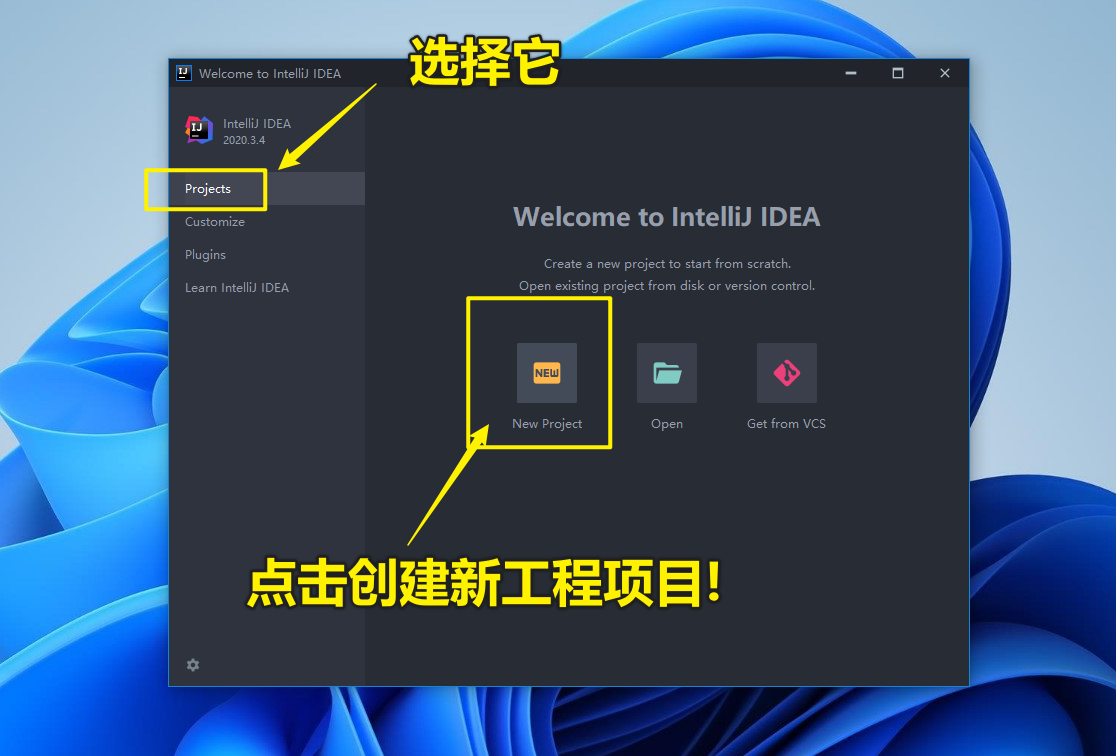1116x756 pixels.
Task: Open the settings gear in sidebar
Action: (x=193, y=665)
